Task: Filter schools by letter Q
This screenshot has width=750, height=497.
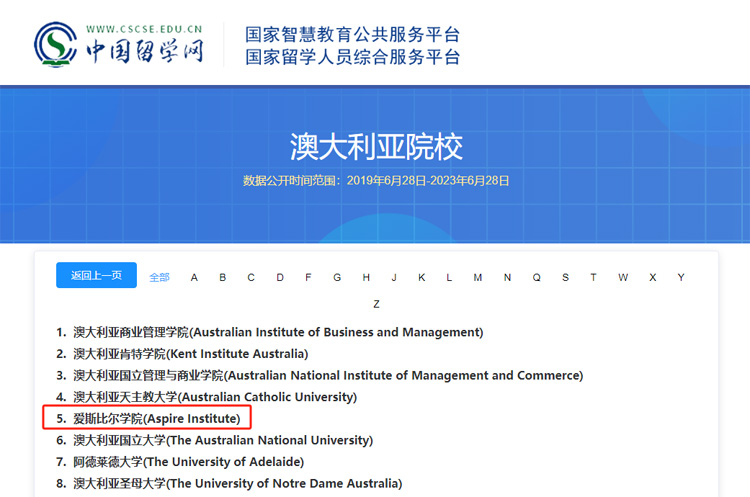Action: [x=537, y=277]
